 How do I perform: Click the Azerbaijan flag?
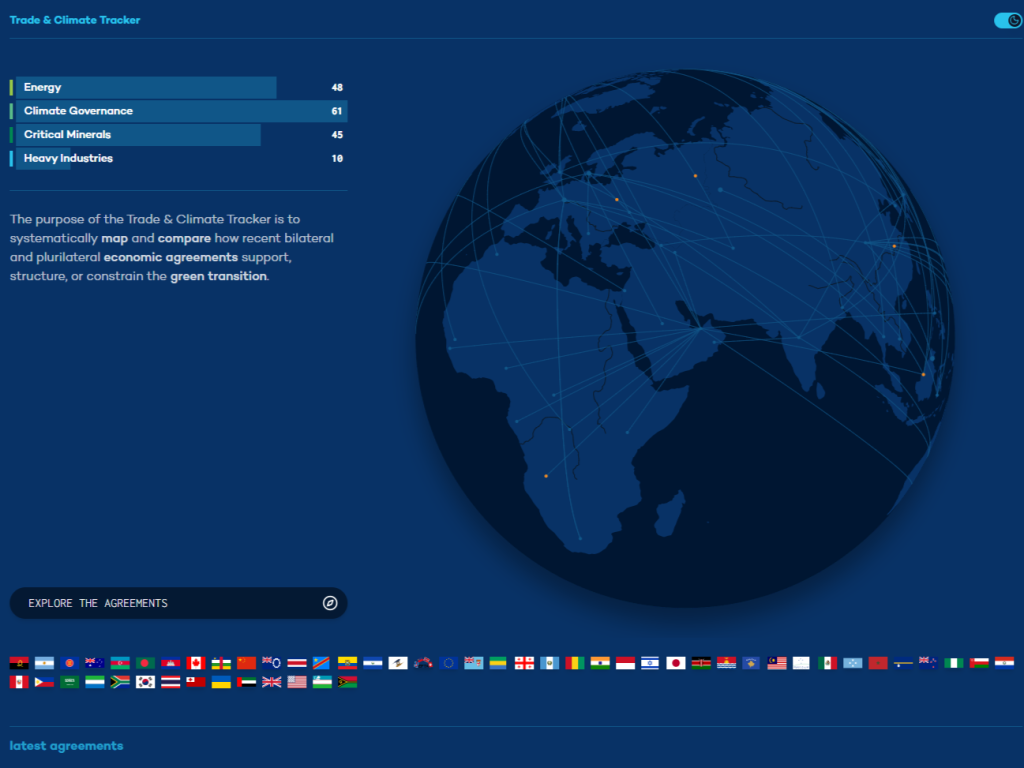[120, 663]
